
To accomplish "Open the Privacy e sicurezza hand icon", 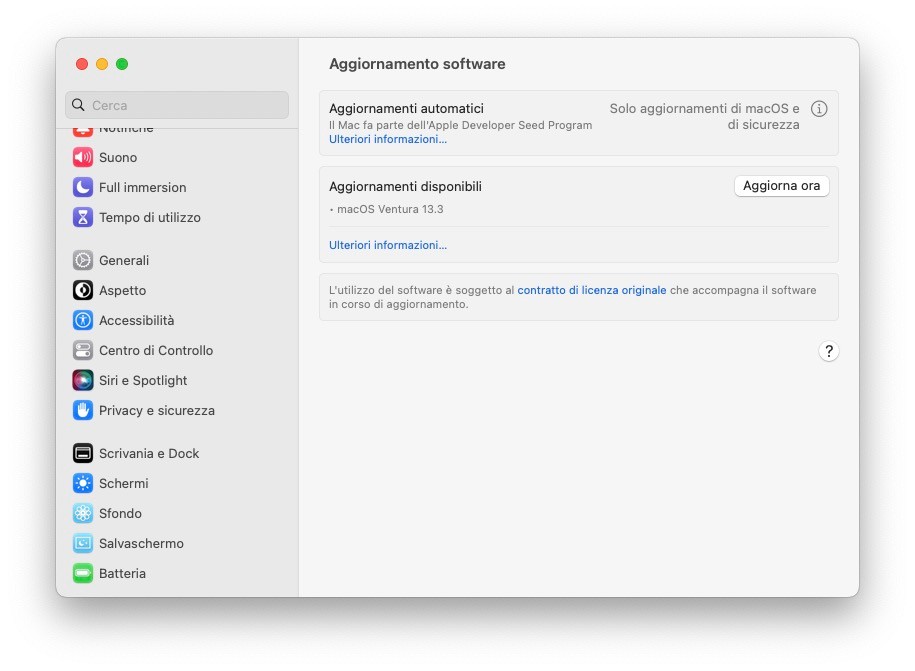I will pyautogui.click(x=83, y=410).
